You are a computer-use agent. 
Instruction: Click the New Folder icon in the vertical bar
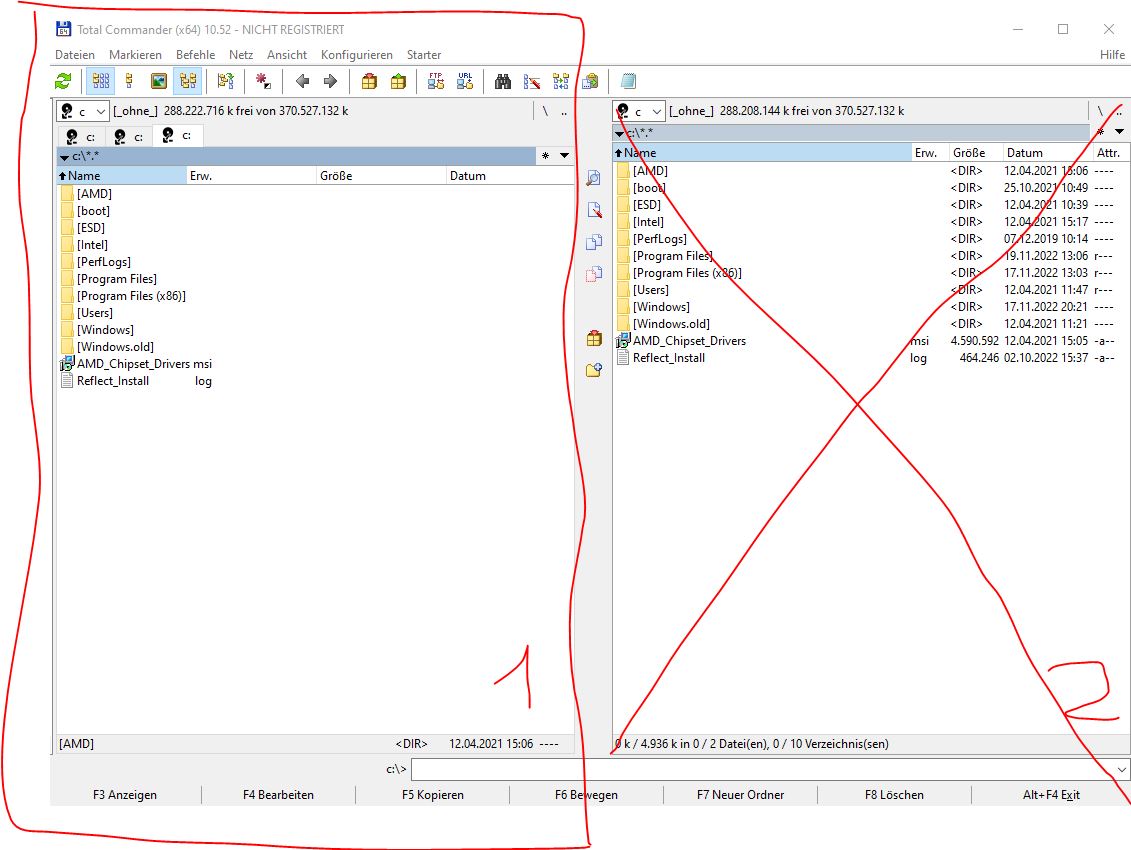click(x=594, y=370)
